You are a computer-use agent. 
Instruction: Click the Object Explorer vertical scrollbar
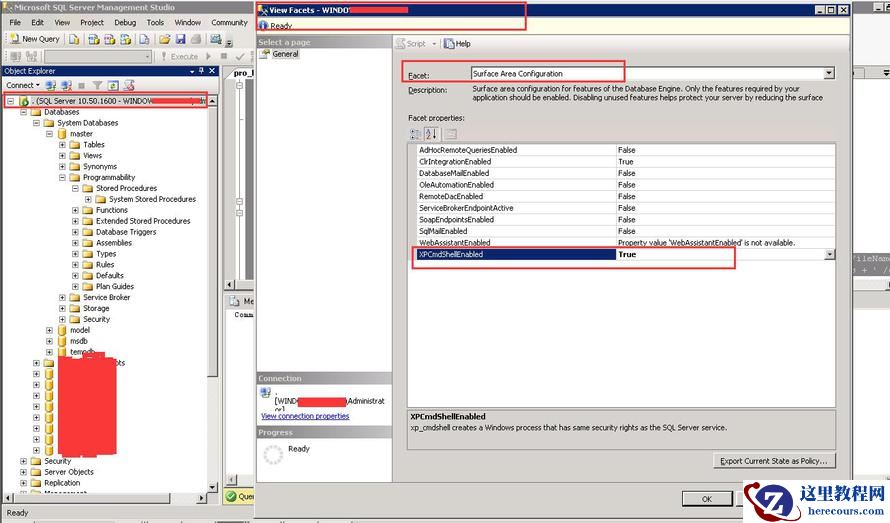coord(212,293)
